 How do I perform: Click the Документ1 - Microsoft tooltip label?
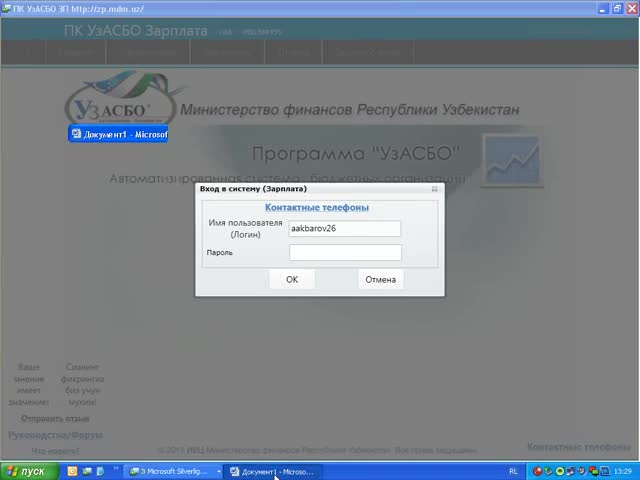[x=118, y=134]
